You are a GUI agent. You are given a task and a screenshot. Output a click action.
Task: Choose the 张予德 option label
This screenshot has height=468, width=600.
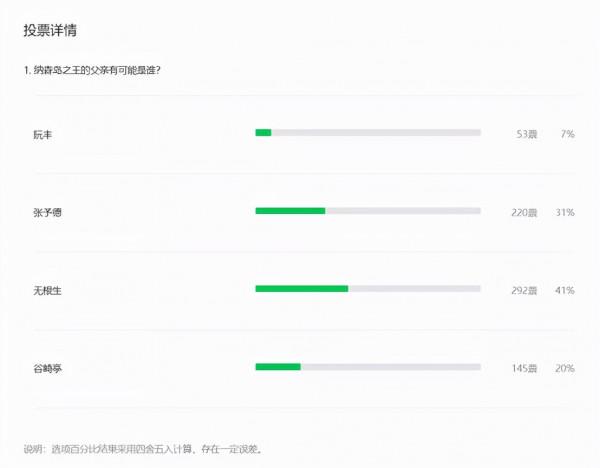click(x=47, y=212)
